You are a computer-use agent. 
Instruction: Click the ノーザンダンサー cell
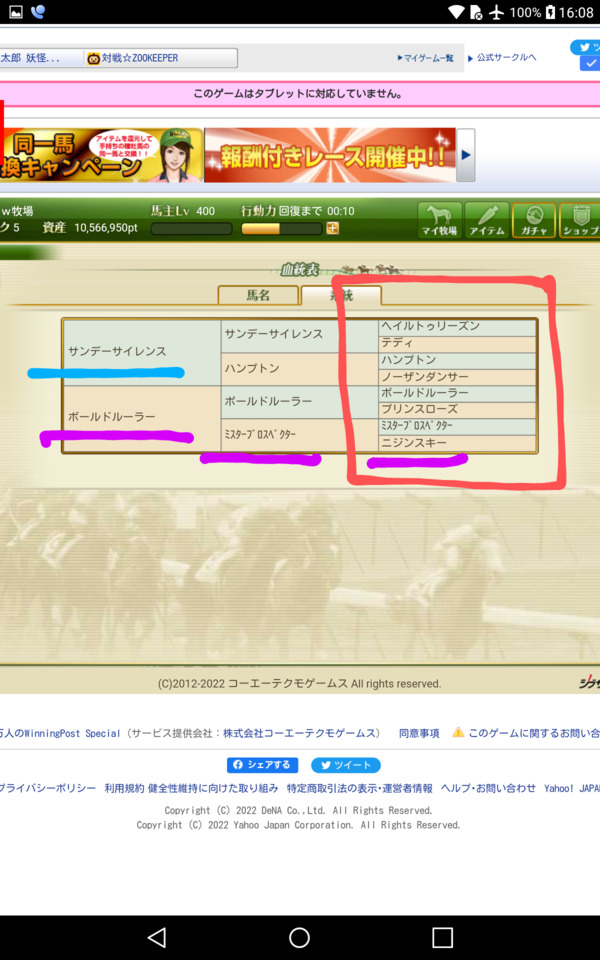457,377
